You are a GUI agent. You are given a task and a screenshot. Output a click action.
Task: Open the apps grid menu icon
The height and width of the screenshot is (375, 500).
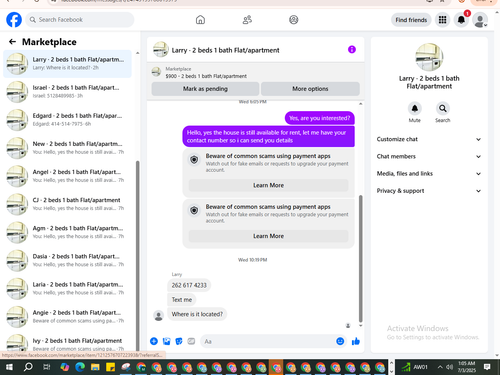click(x=442, y=20)
